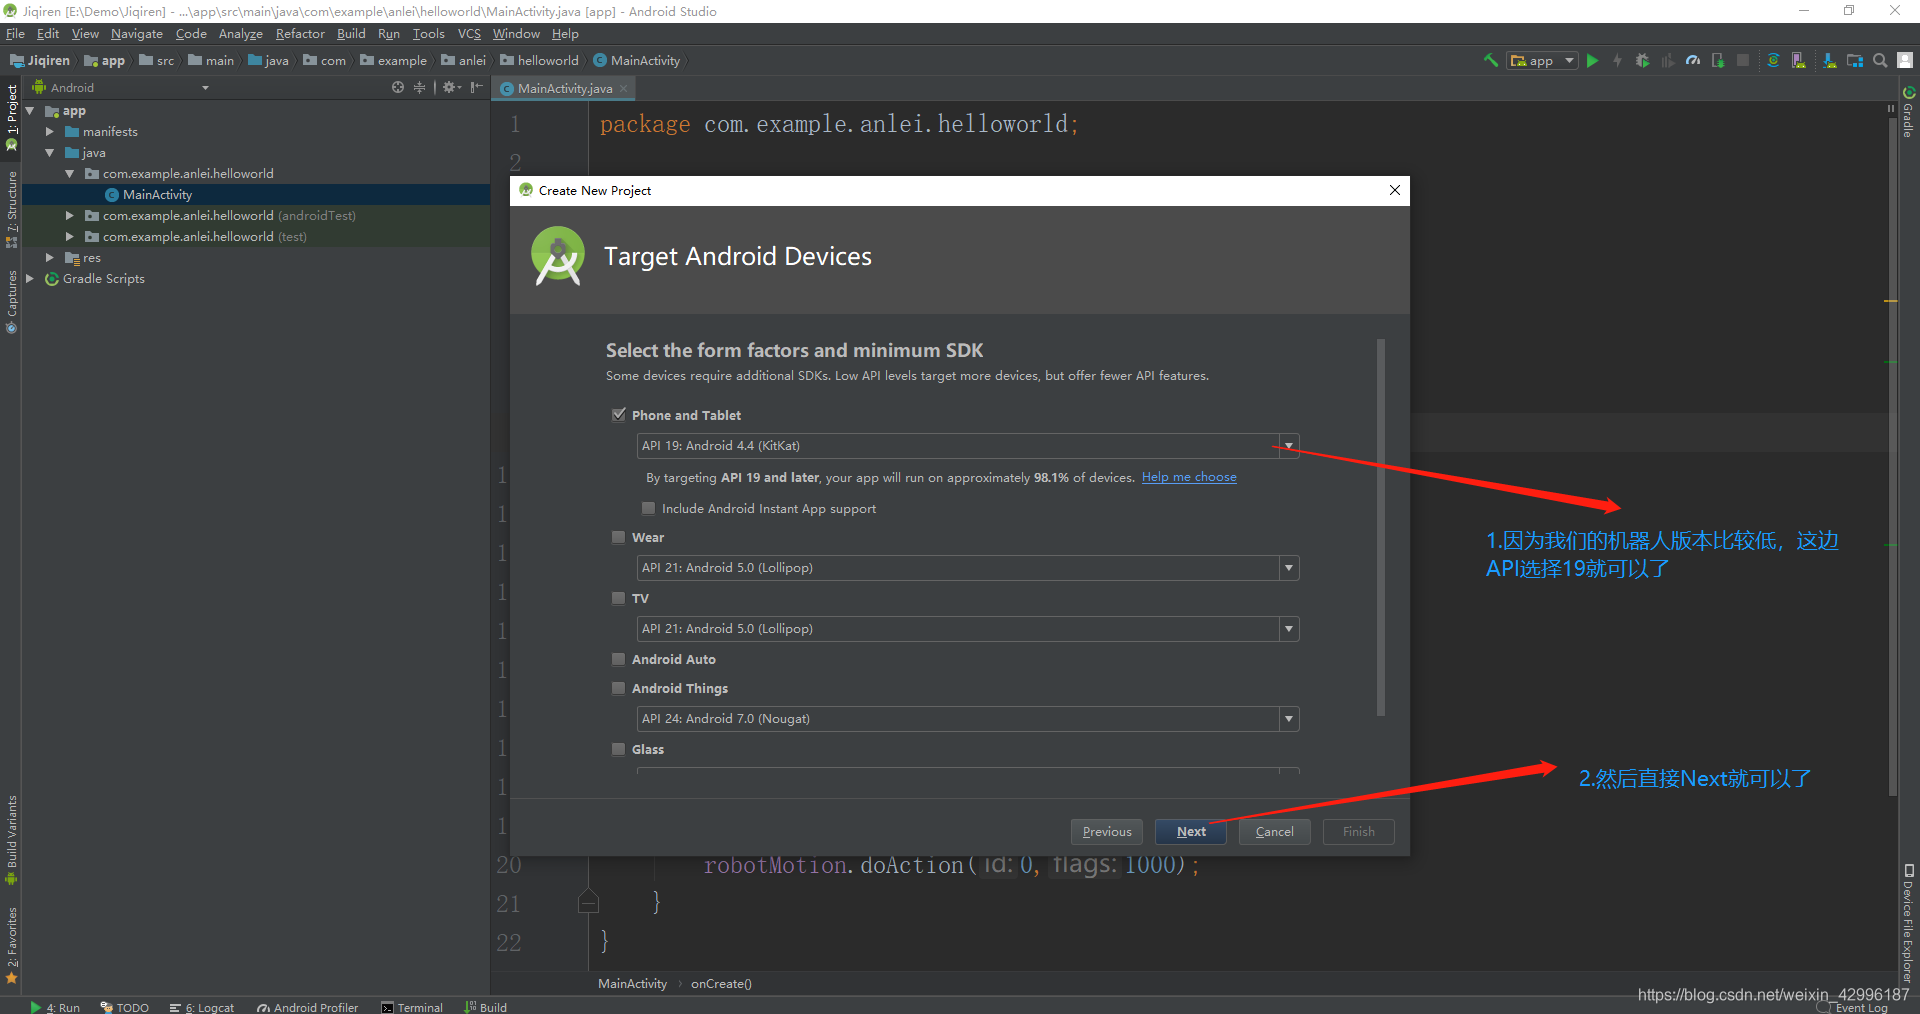Viewport: 1920px width, 1014px height.
Task: Click Attach debugger to Android process icon
Action: 1718,60
